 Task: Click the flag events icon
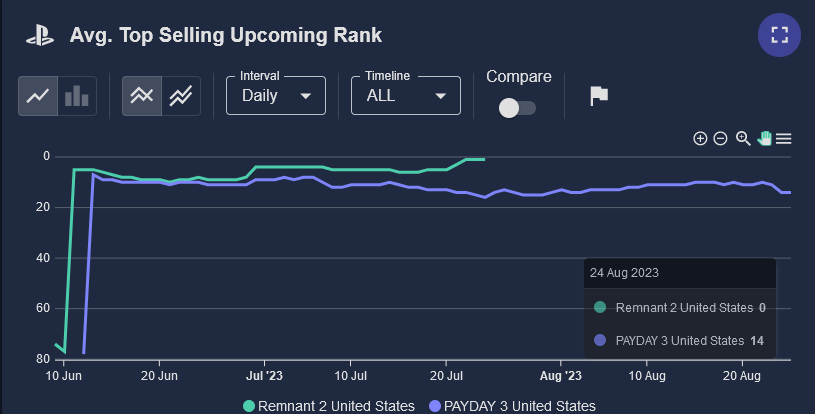599,96
